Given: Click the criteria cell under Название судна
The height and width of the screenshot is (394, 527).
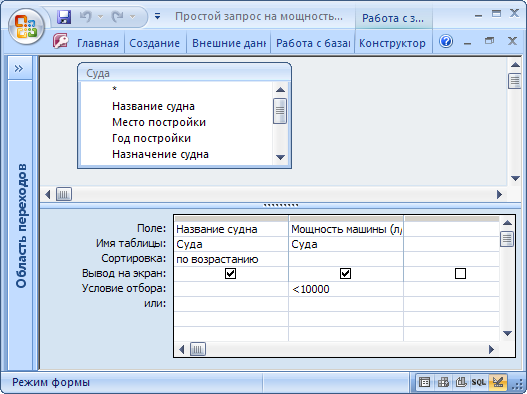Looking at the screenshot, I should point(231,289).
